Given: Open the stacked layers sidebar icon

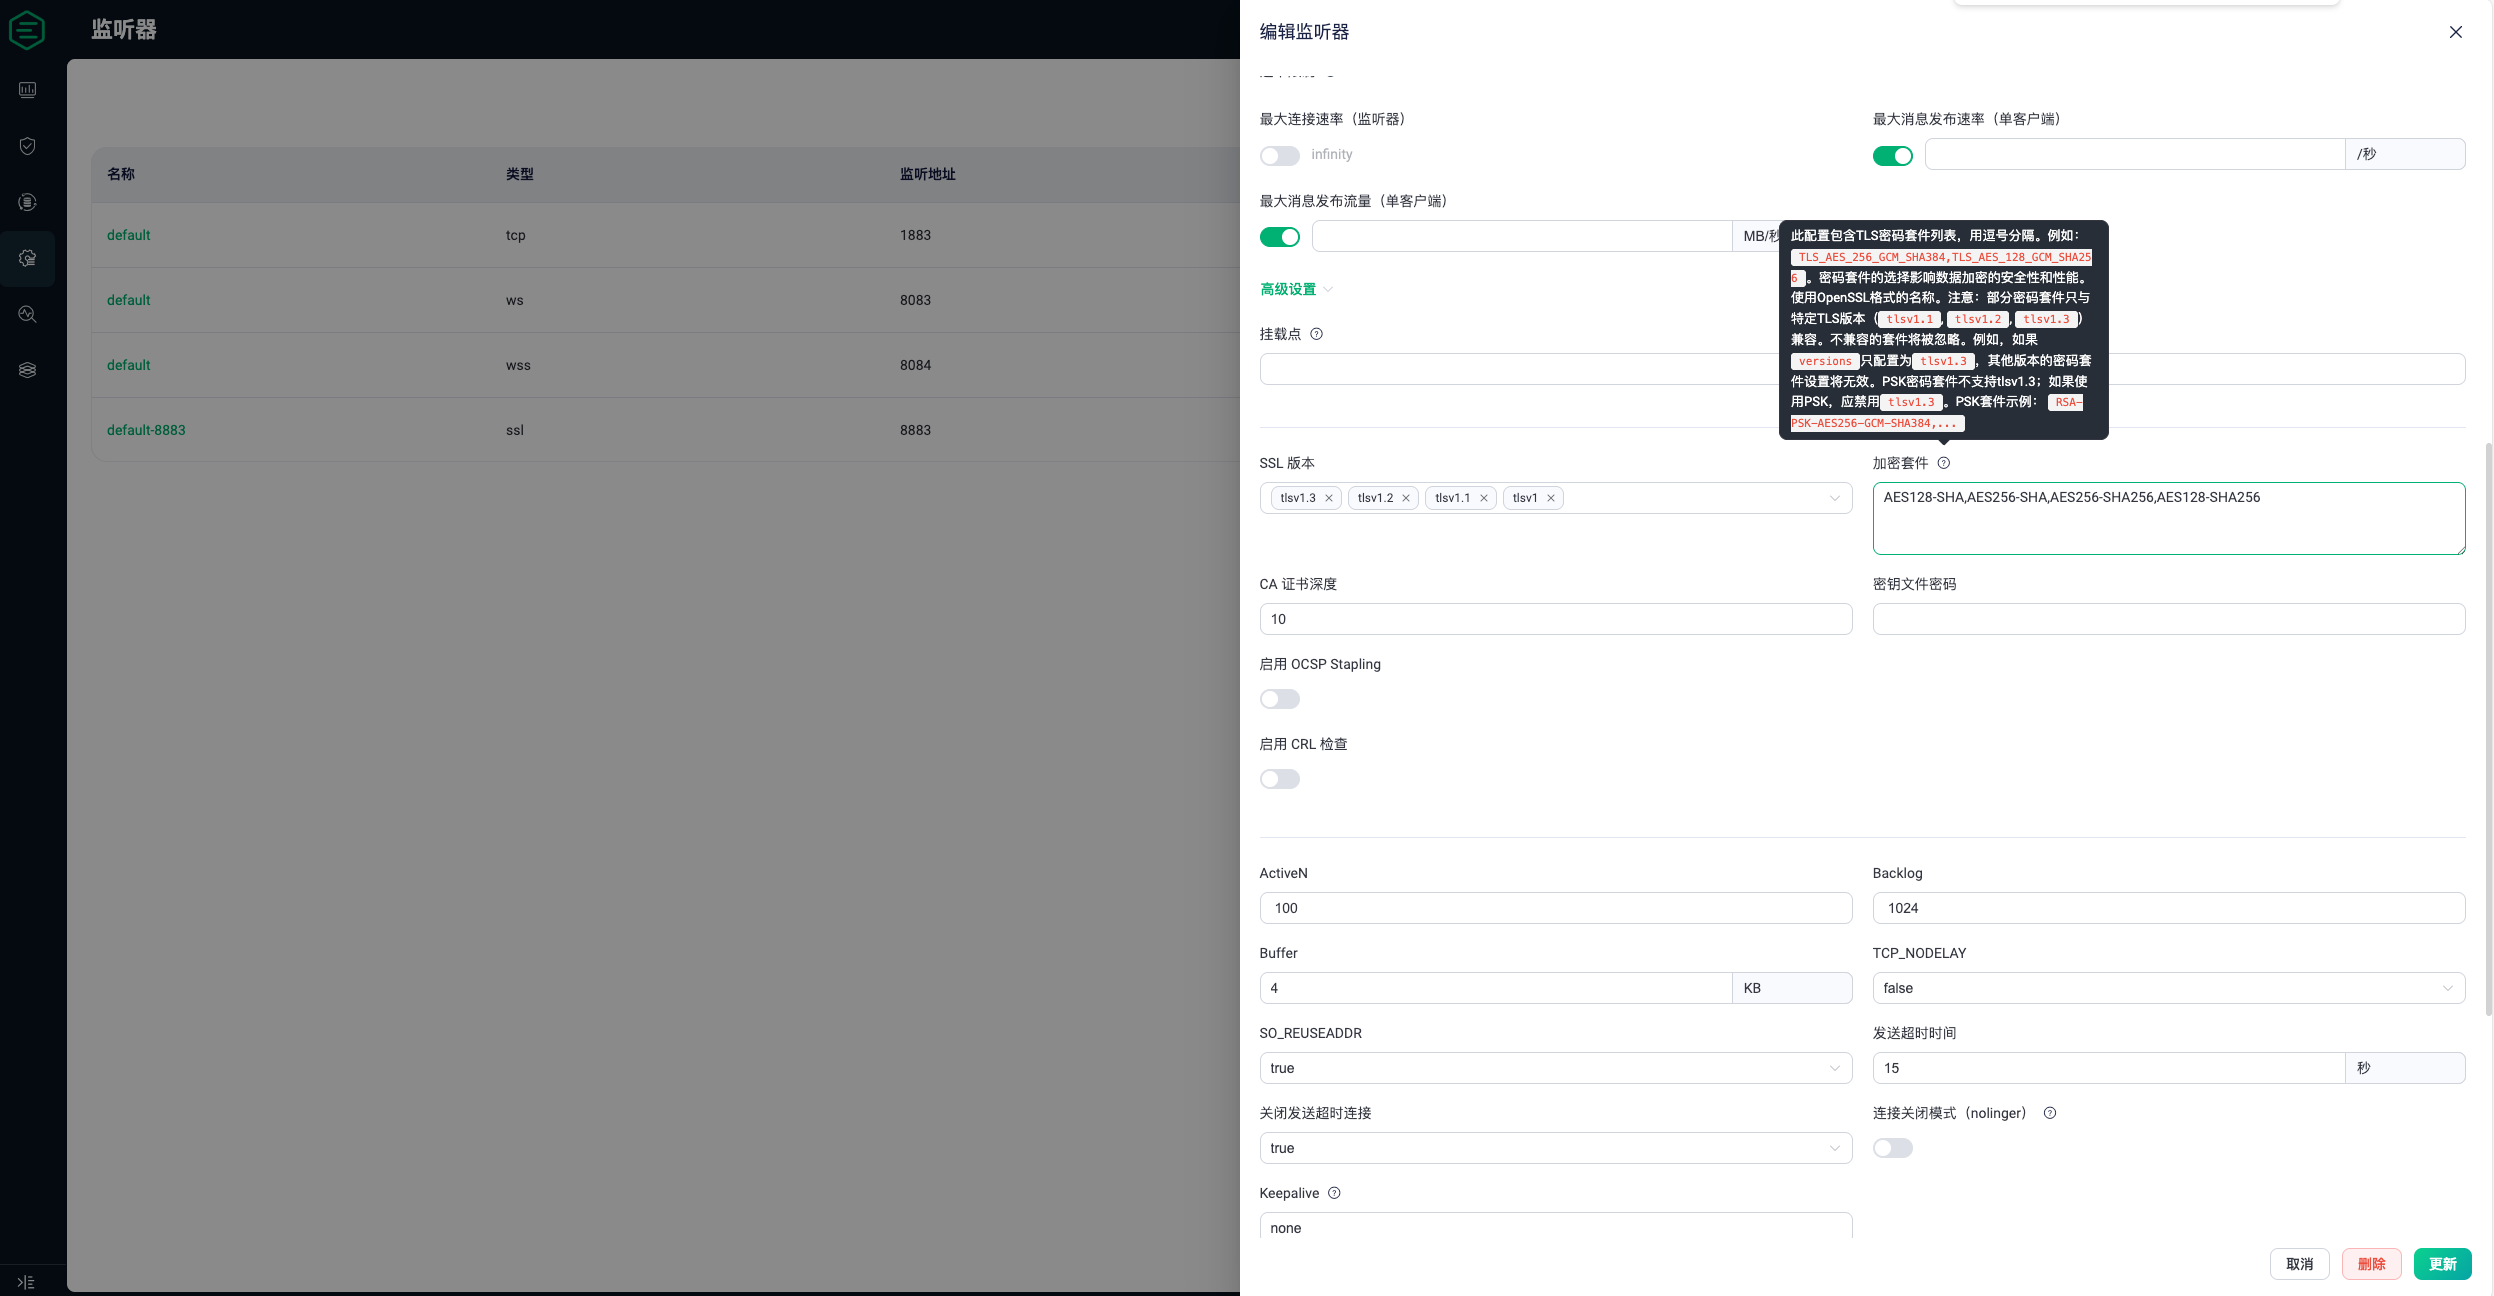Looking at the screenshot, I should coord(28,370).
